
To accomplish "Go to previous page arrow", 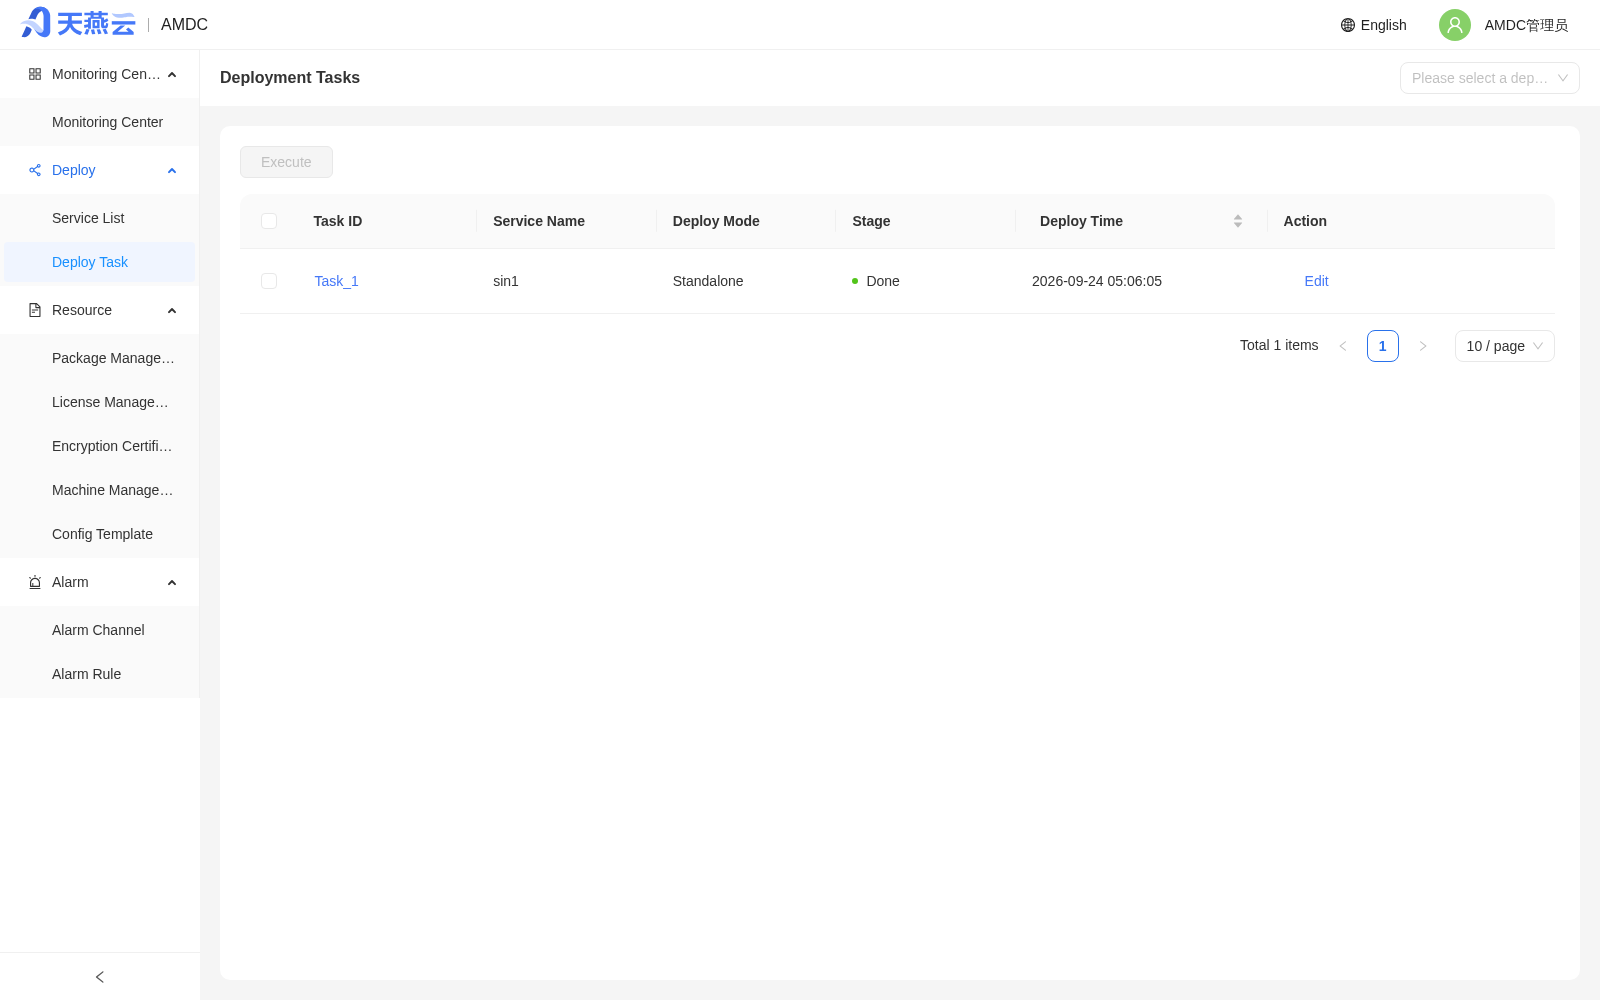I will coord(1343,346).
